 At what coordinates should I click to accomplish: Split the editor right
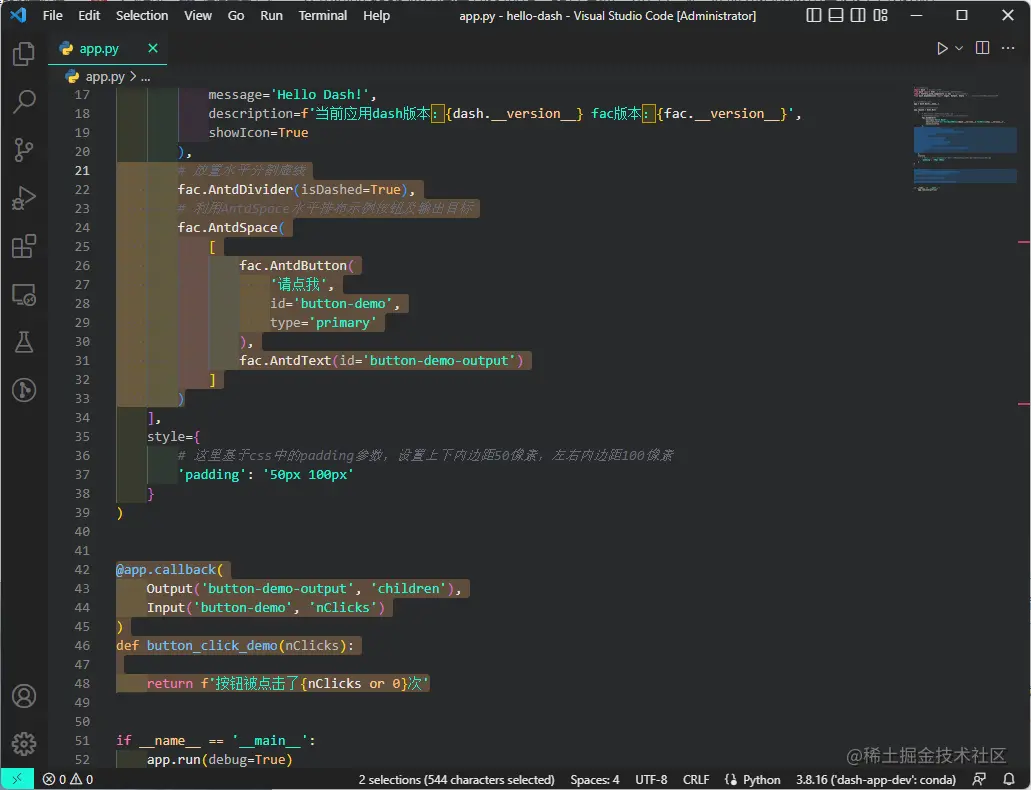tap(982, 48)
